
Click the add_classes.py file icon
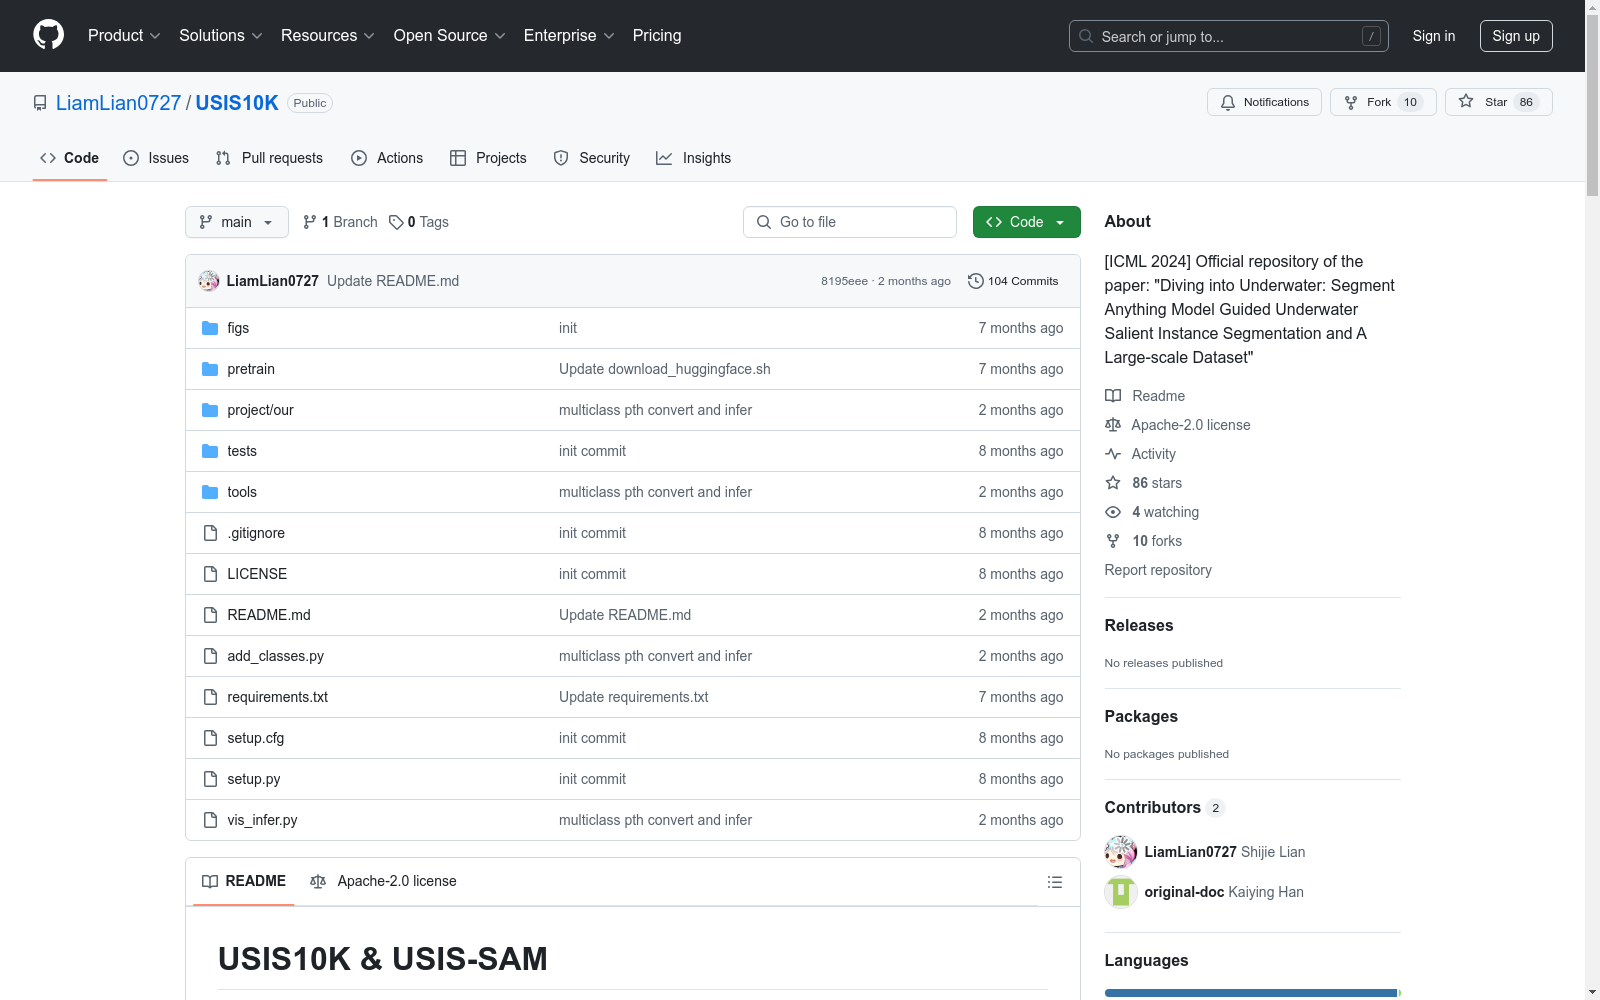pyautogui.click(x=210, y=656)
